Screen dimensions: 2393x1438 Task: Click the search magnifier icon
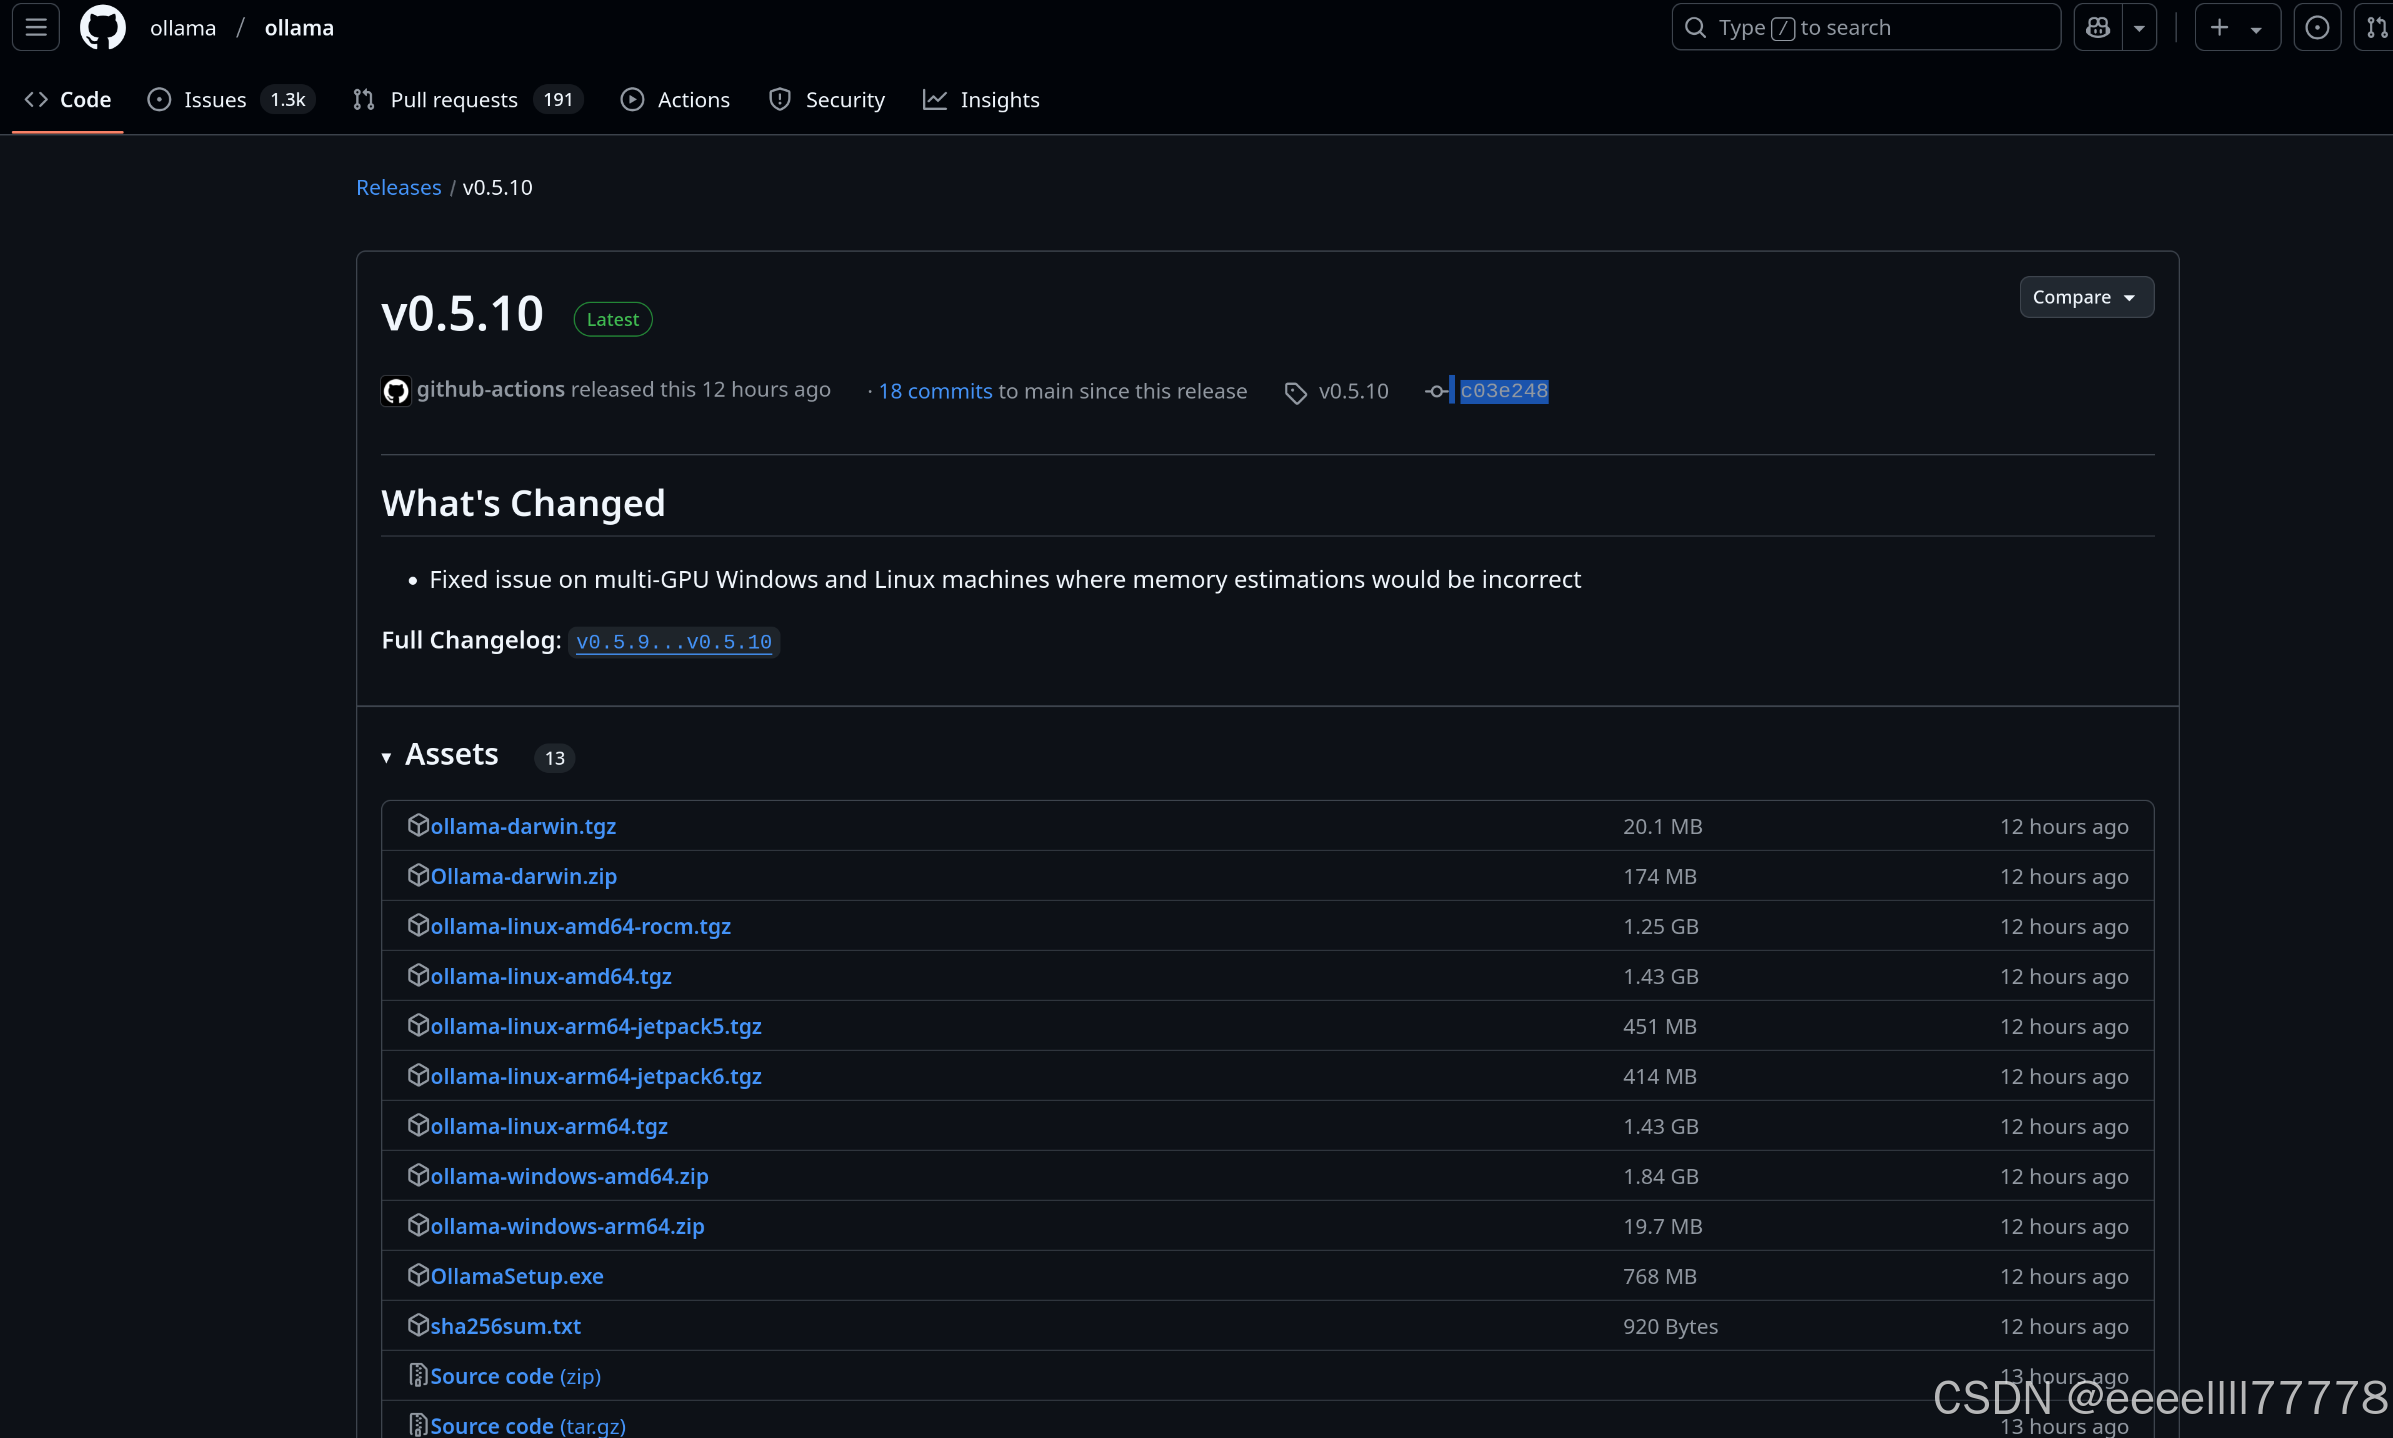[x=1695, y=27]
